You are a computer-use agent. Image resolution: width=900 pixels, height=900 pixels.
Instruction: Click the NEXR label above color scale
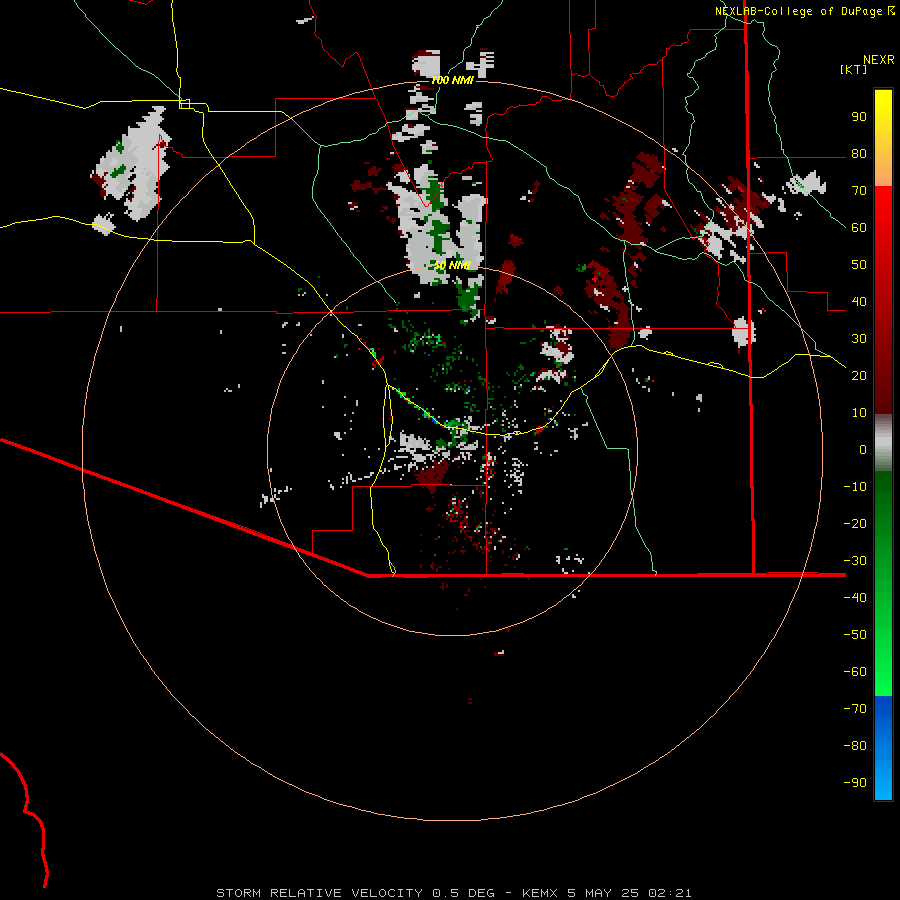click(x=879, y=60)
